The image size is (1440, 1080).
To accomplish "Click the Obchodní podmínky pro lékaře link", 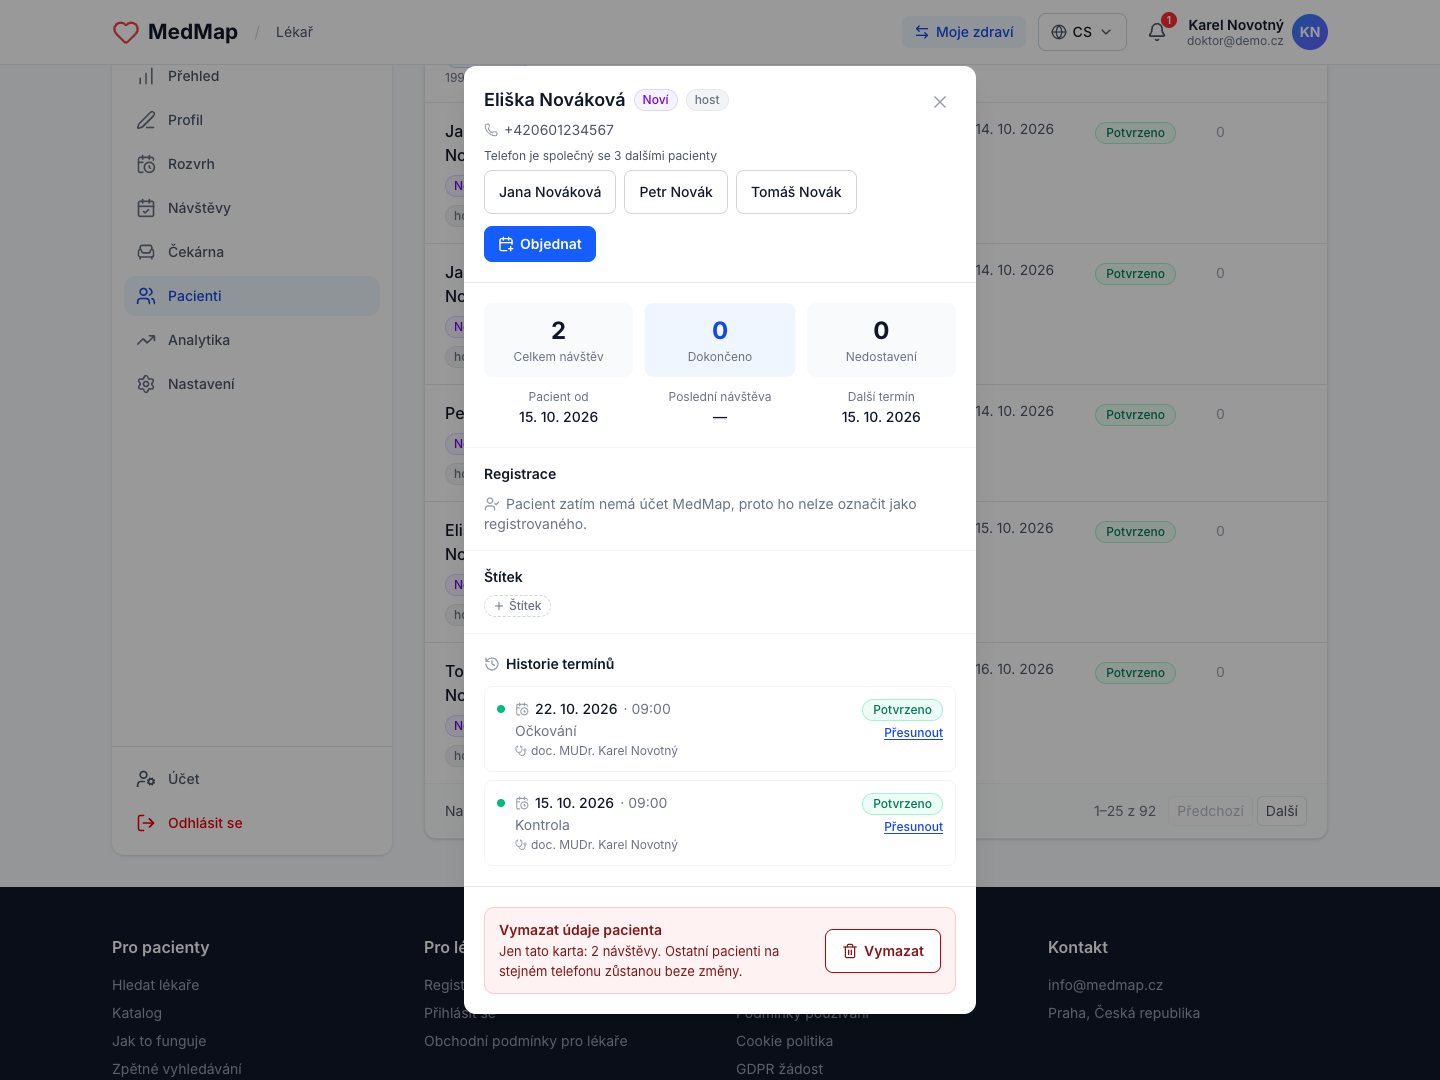I will [526, 1041].
